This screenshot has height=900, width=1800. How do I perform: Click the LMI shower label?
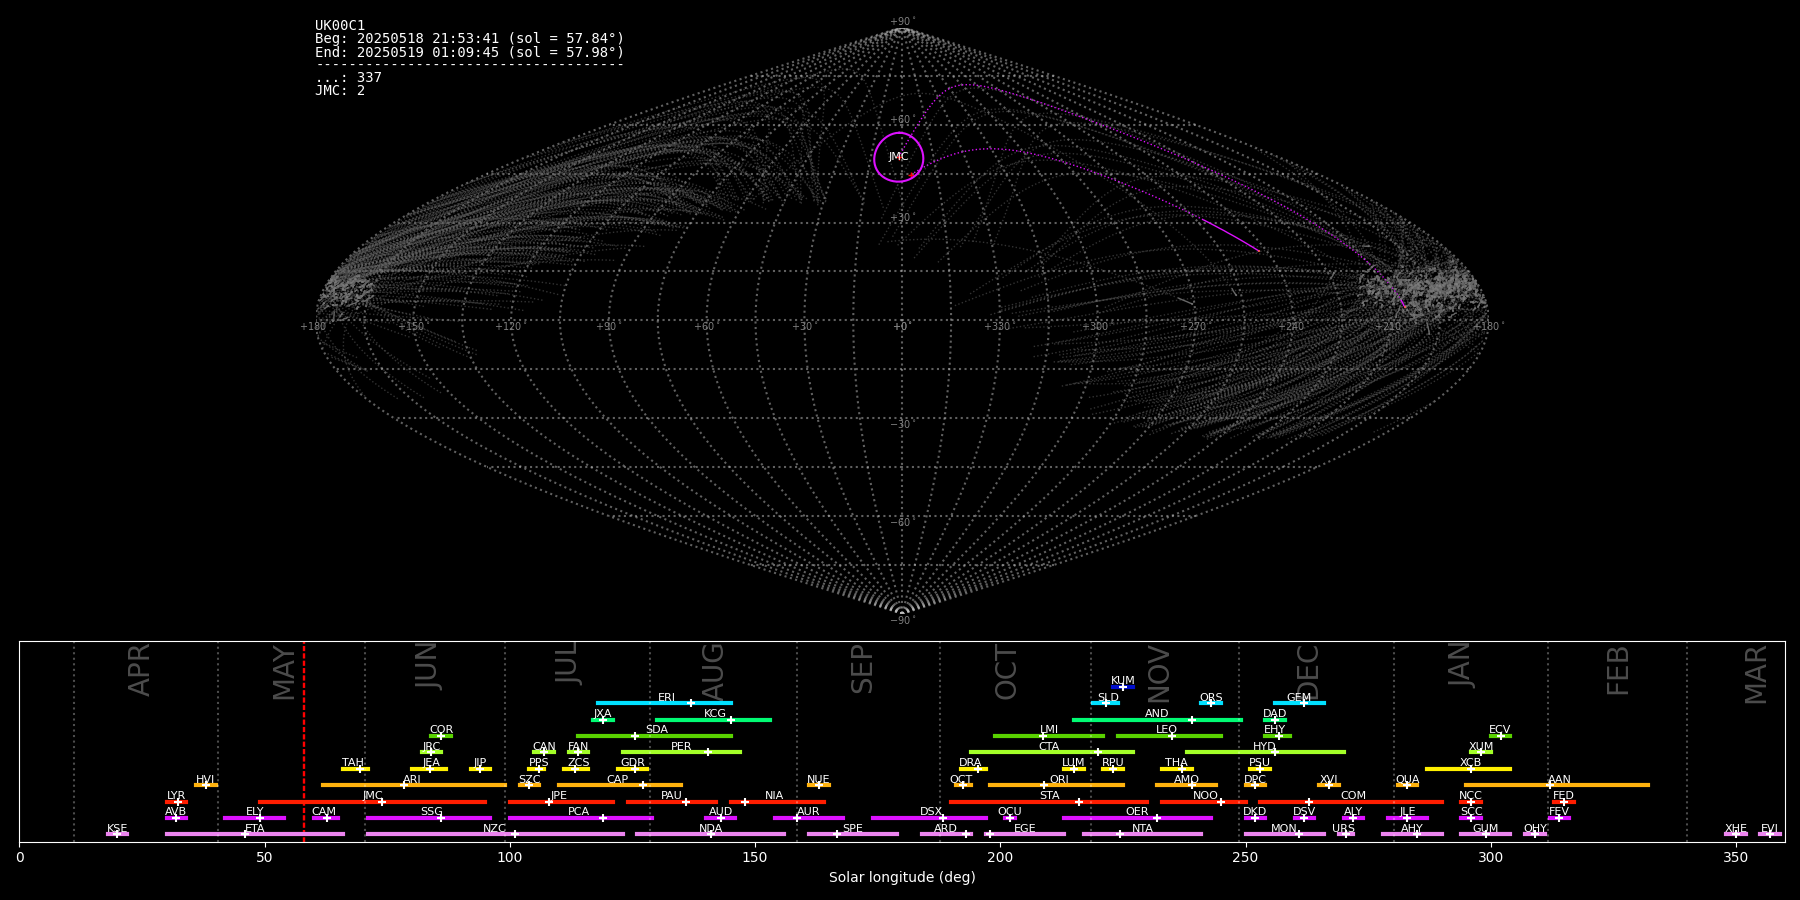pos(1049,730)
